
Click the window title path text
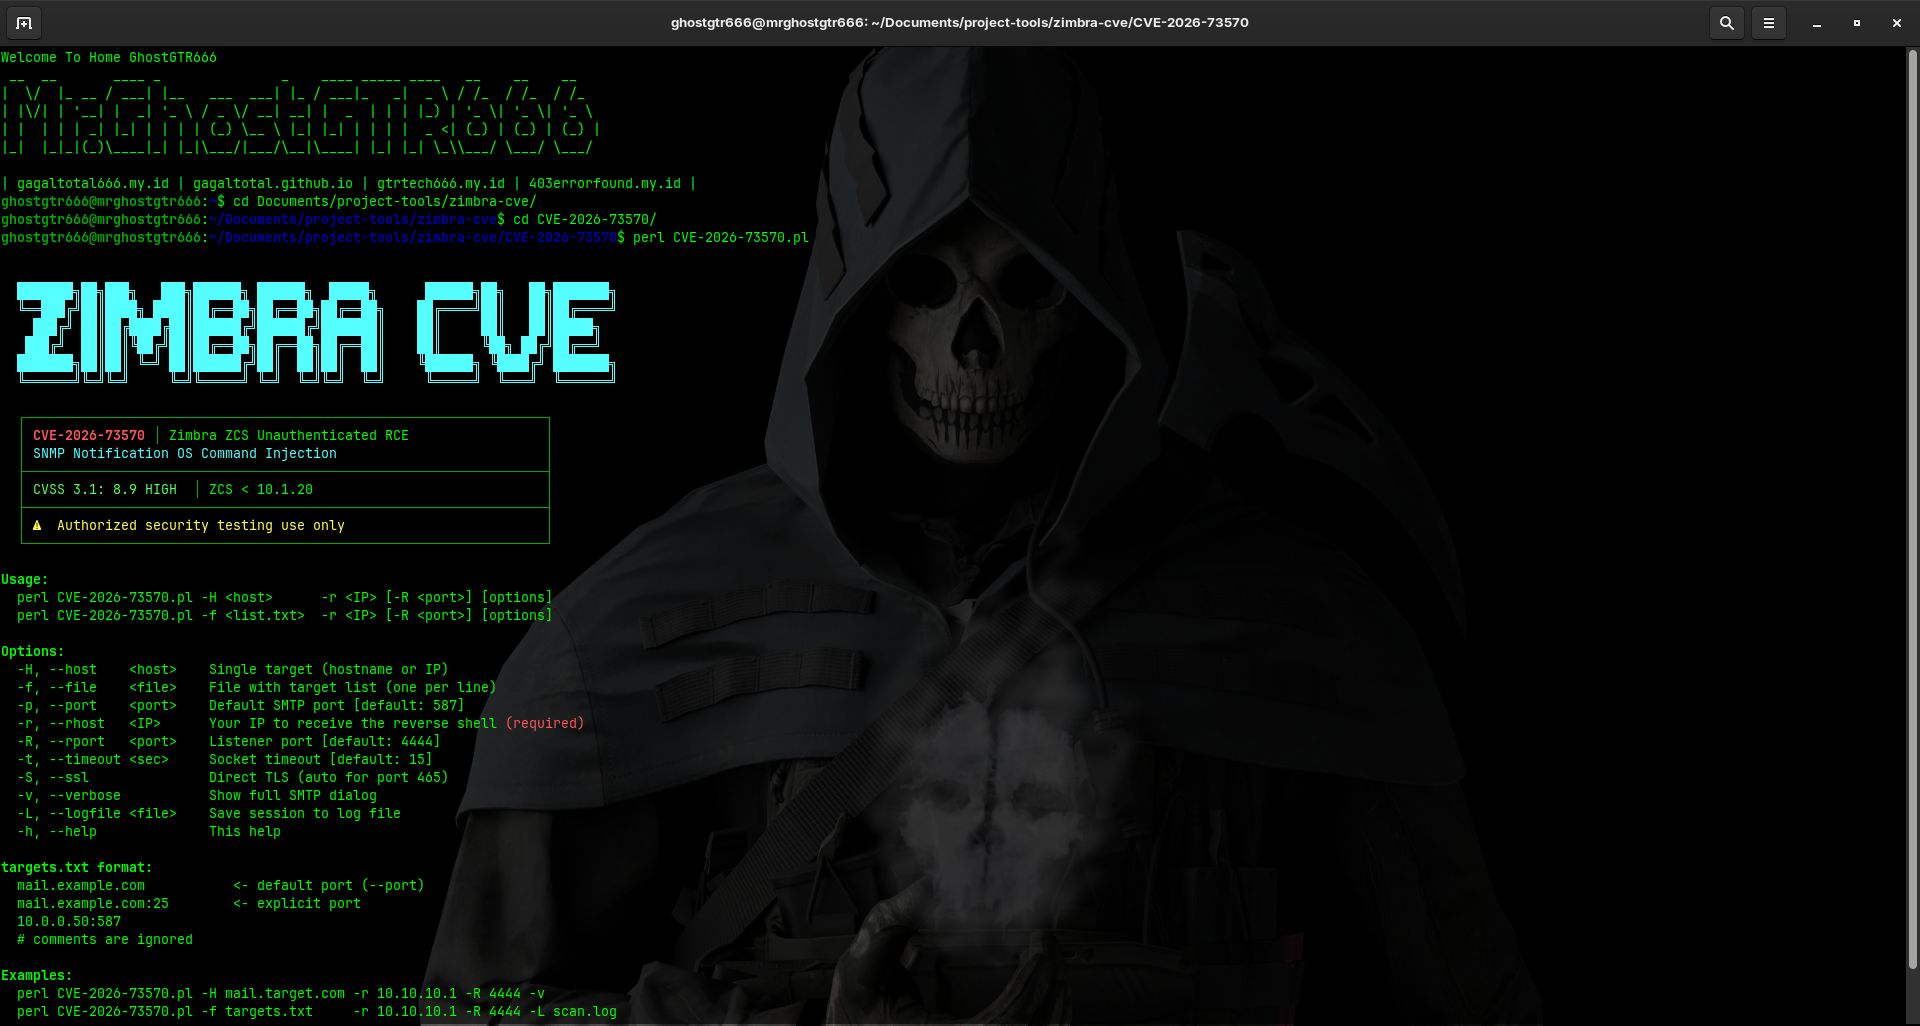[959, 22]
